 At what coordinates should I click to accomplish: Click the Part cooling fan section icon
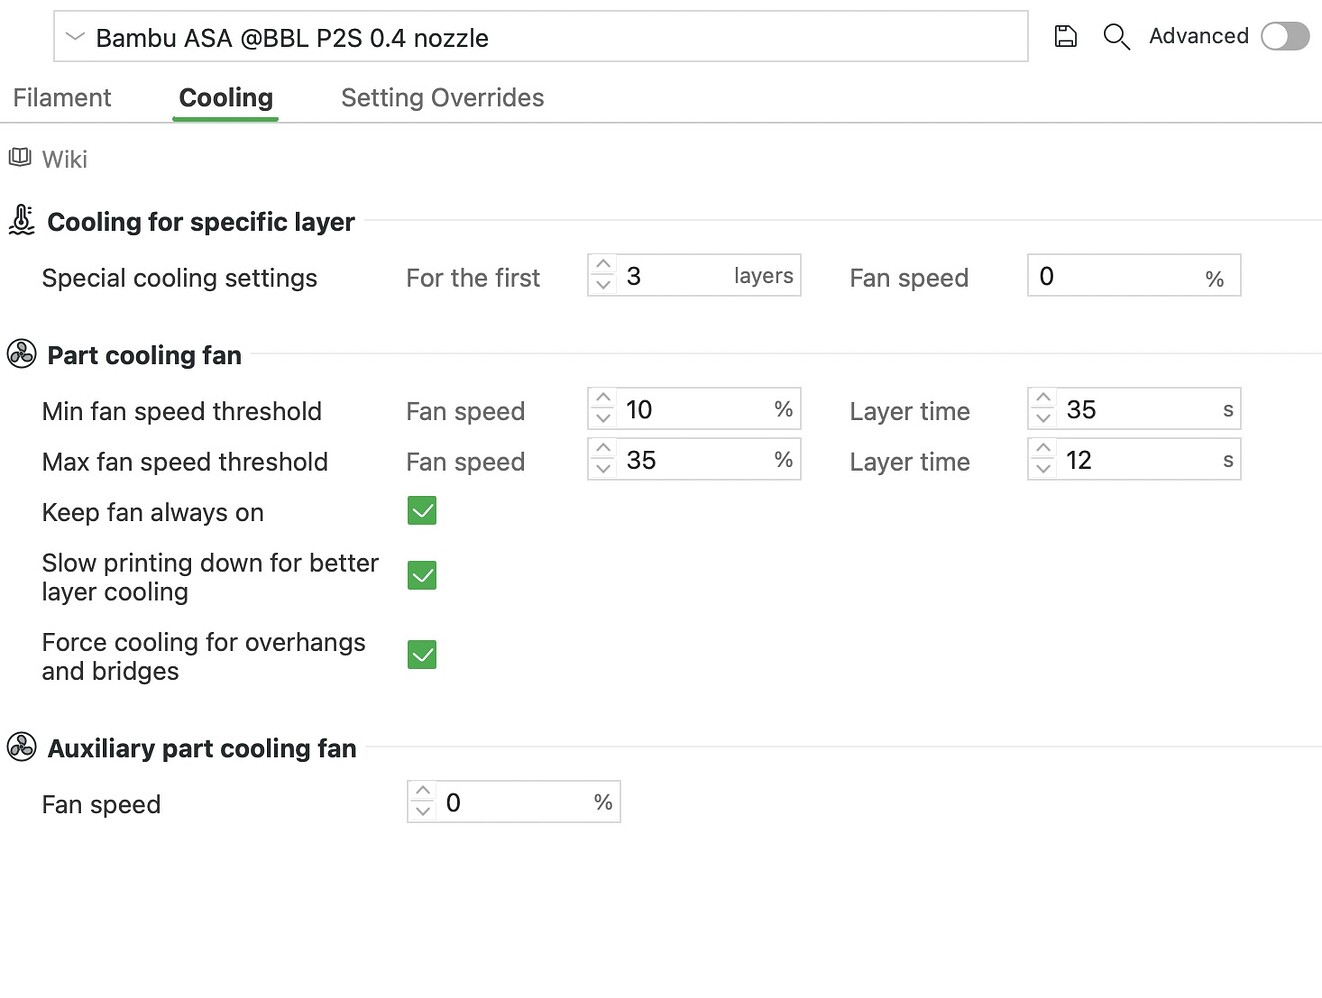click(21, 354)
